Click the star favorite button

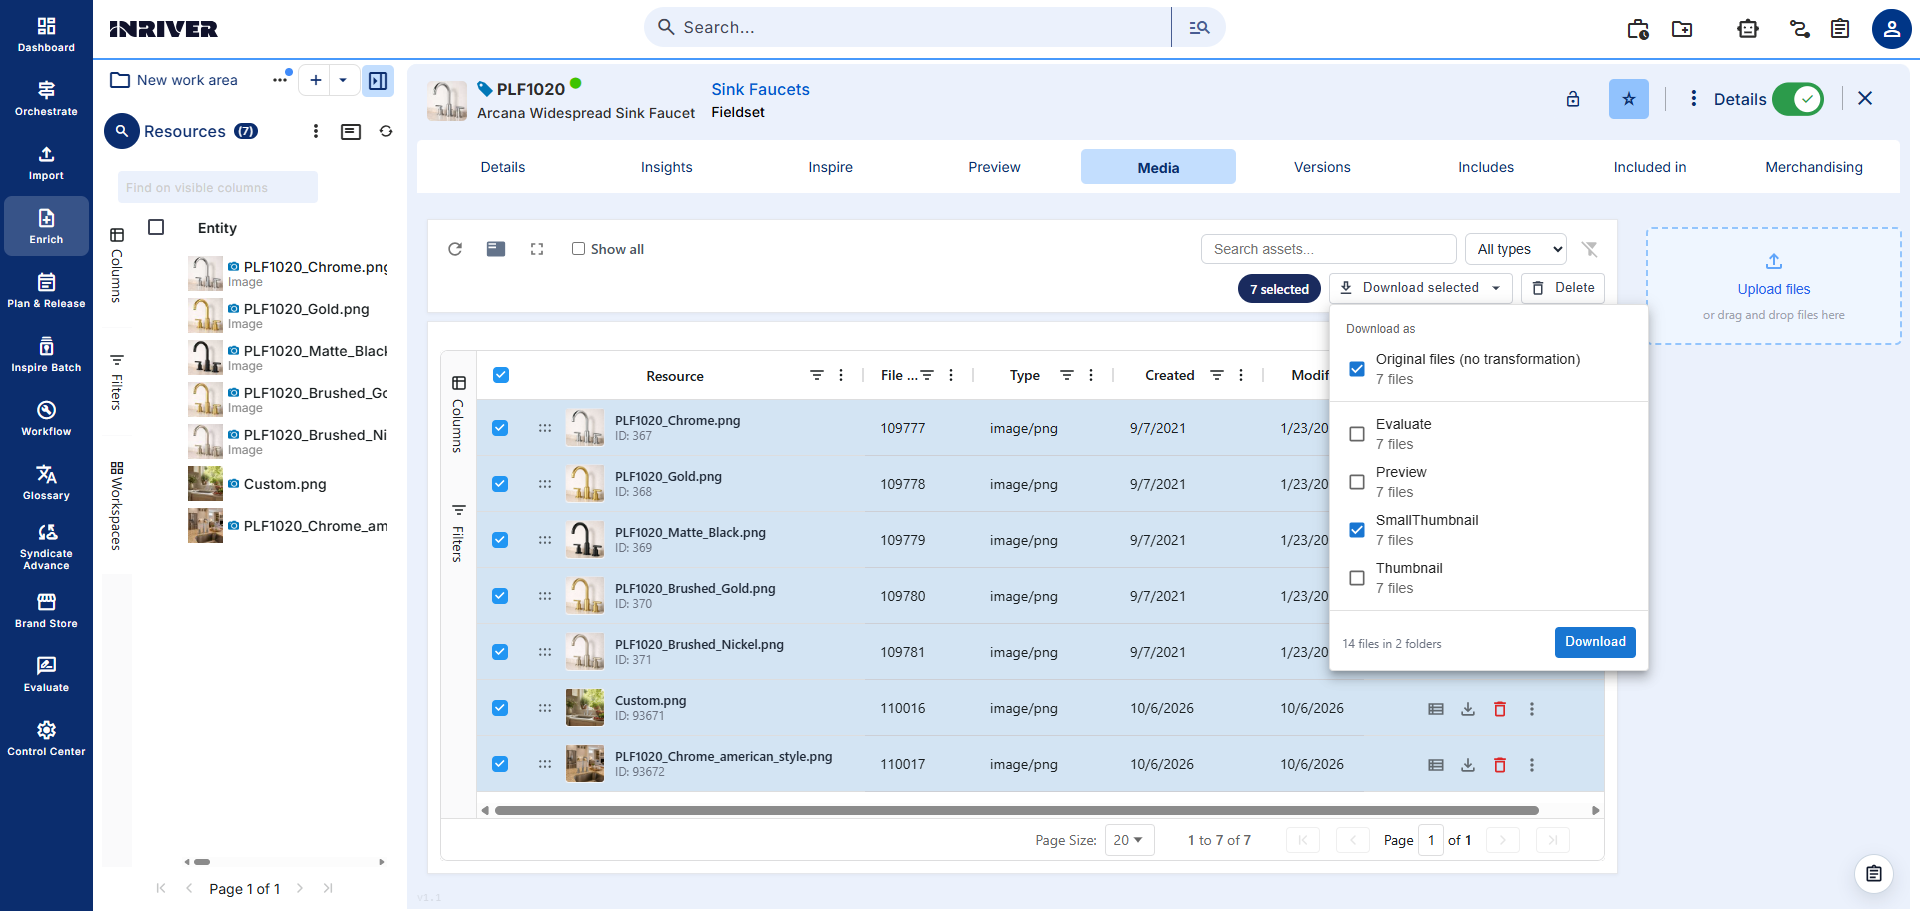[1629, 99]
